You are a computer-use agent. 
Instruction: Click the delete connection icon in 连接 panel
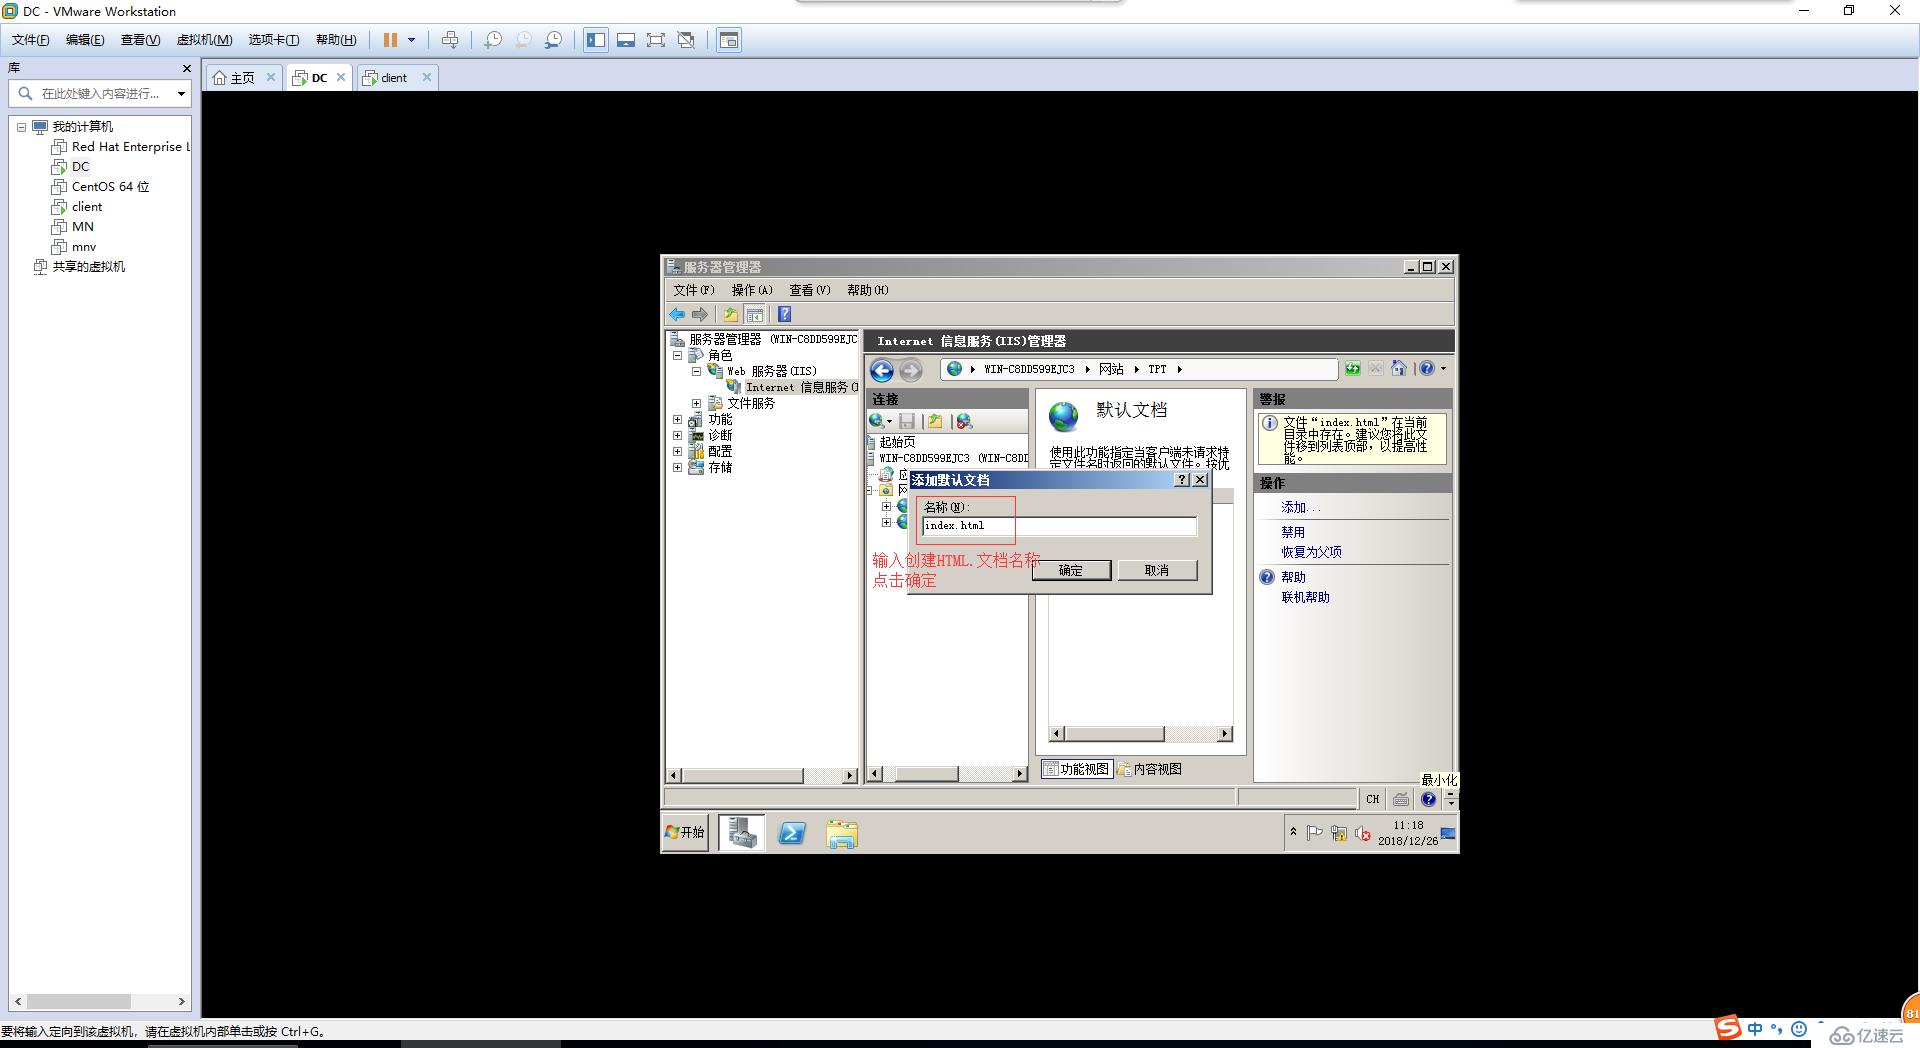click(964, 422)
